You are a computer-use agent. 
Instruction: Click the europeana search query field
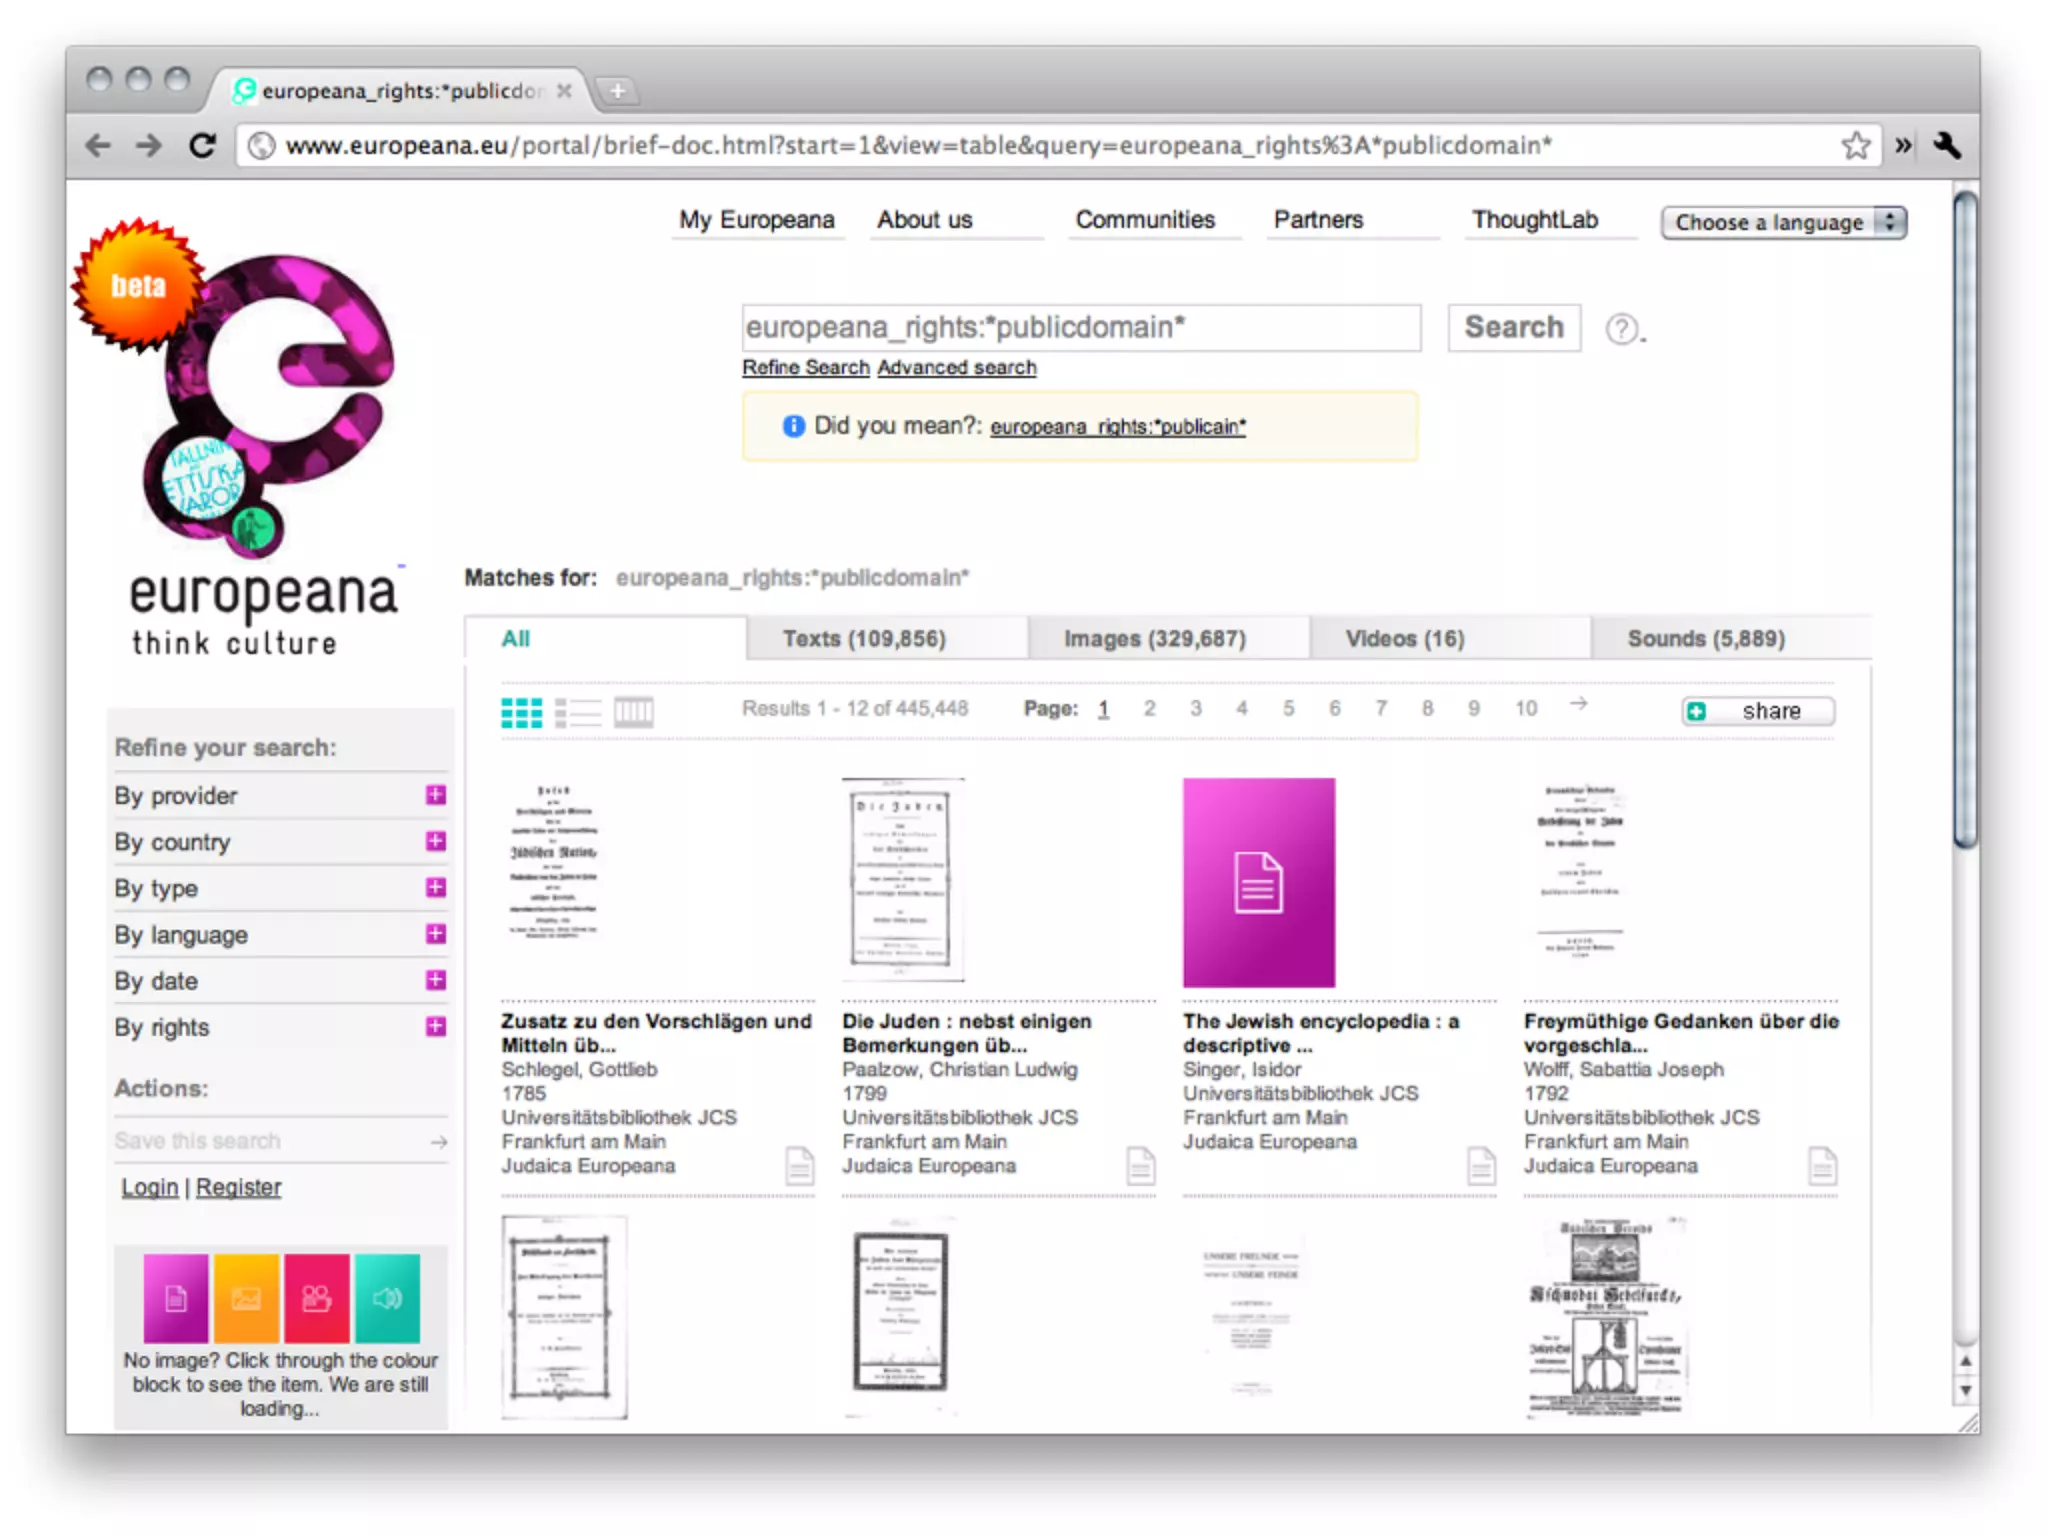[x=1080, y=328]
